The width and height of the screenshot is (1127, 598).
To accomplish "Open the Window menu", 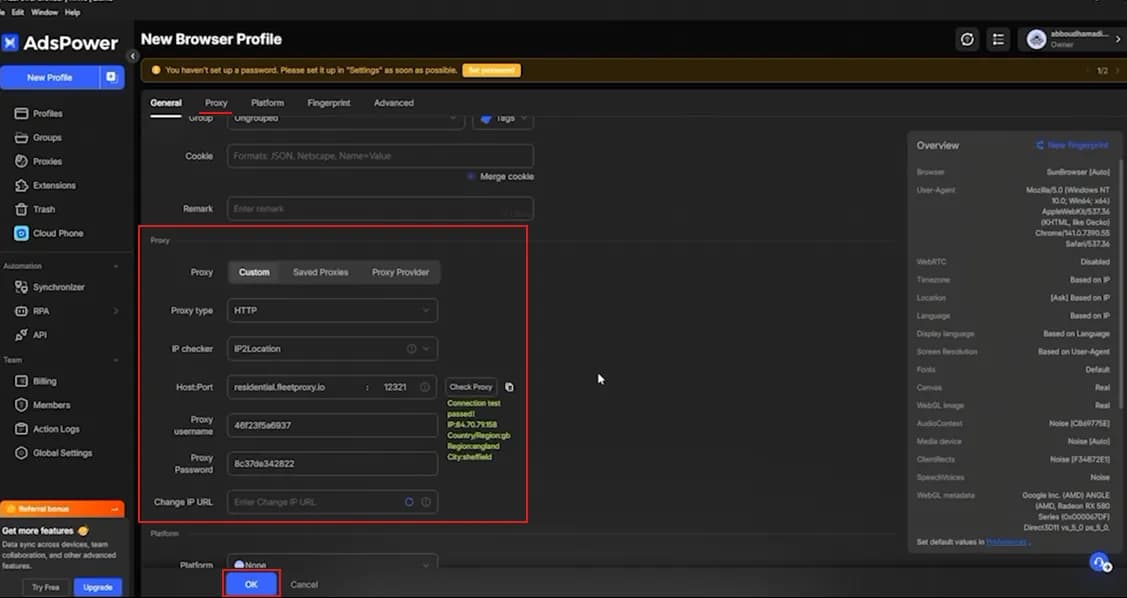I will tap(45, 12).
